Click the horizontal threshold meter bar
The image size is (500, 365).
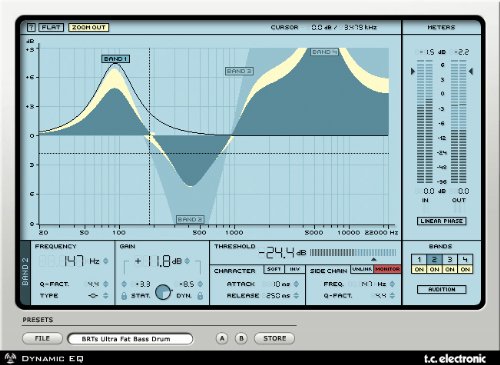[353, 253]
